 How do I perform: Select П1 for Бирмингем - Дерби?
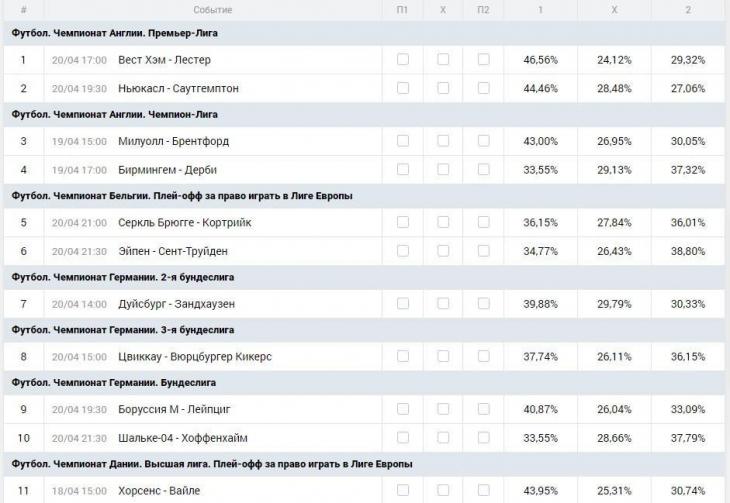click(x=402, y=169)
